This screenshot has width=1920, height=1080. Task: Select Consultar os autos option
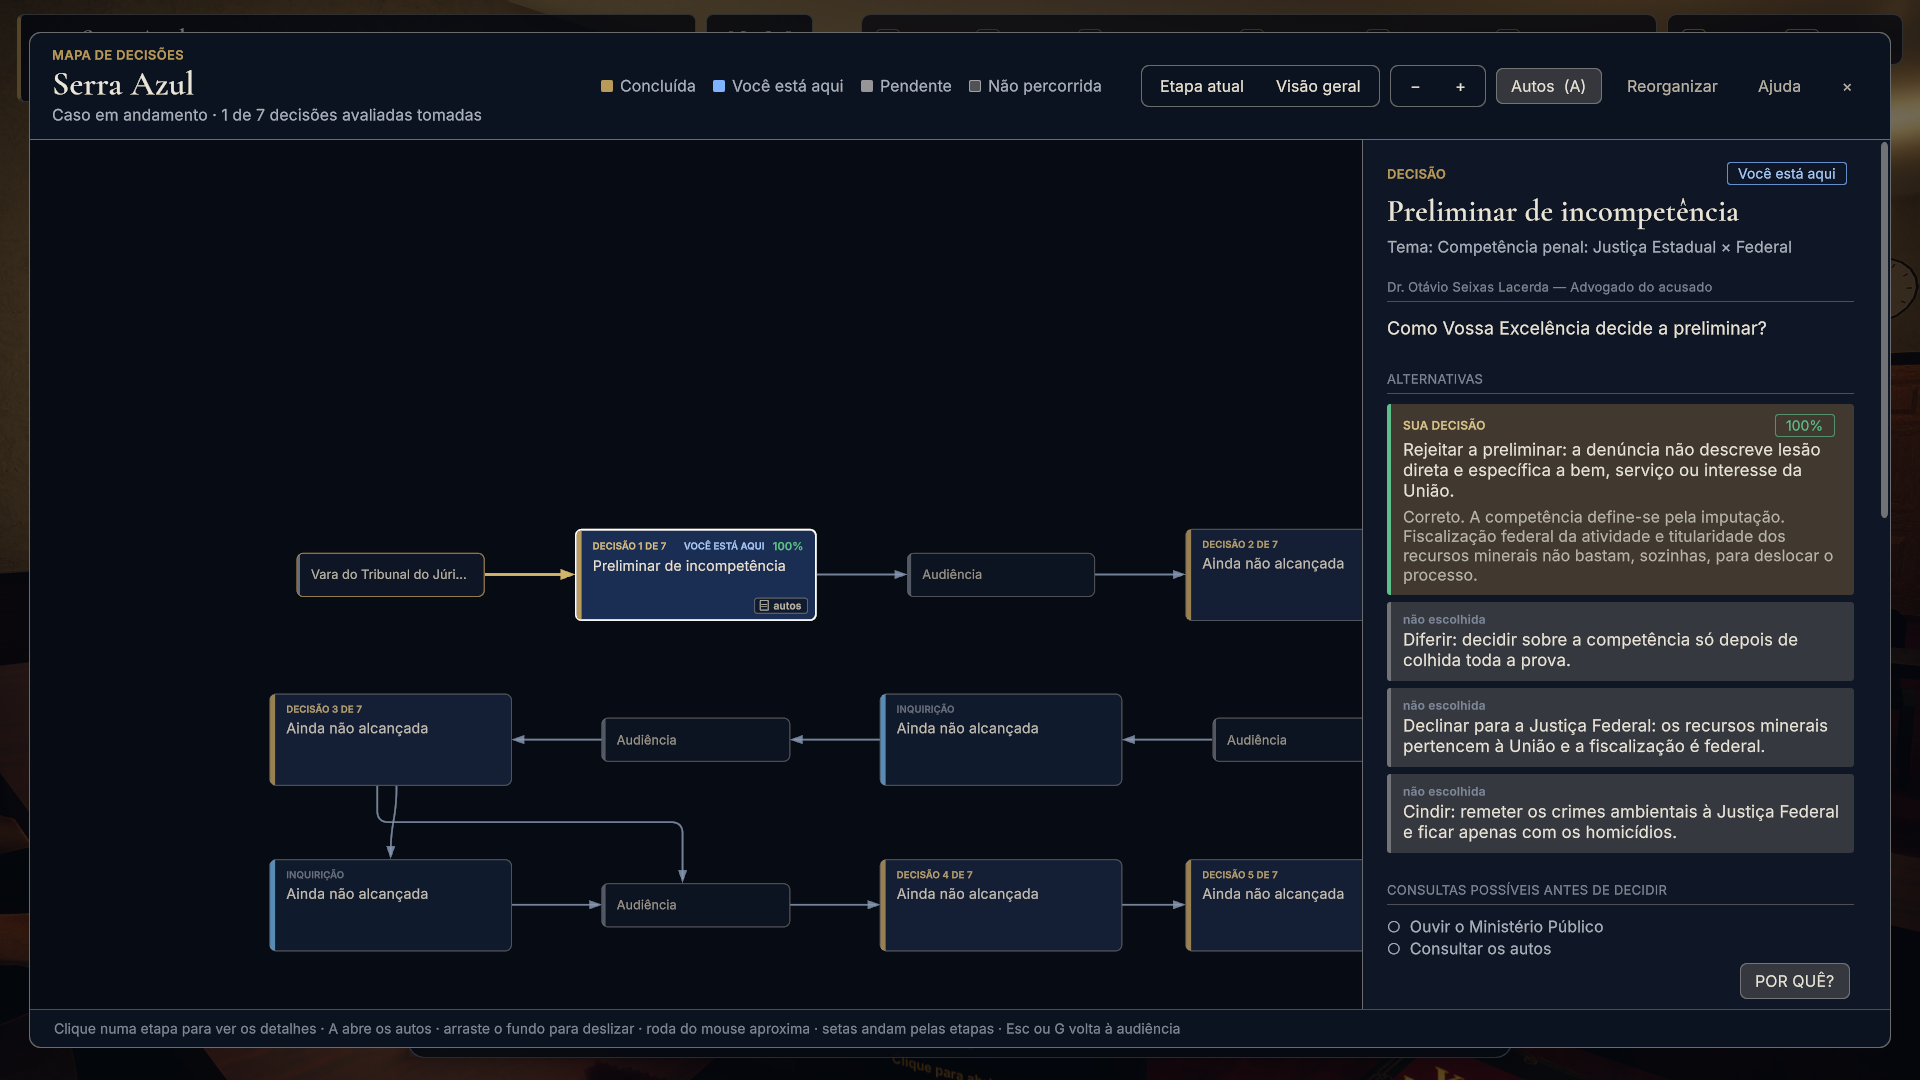pos(1469,949)
